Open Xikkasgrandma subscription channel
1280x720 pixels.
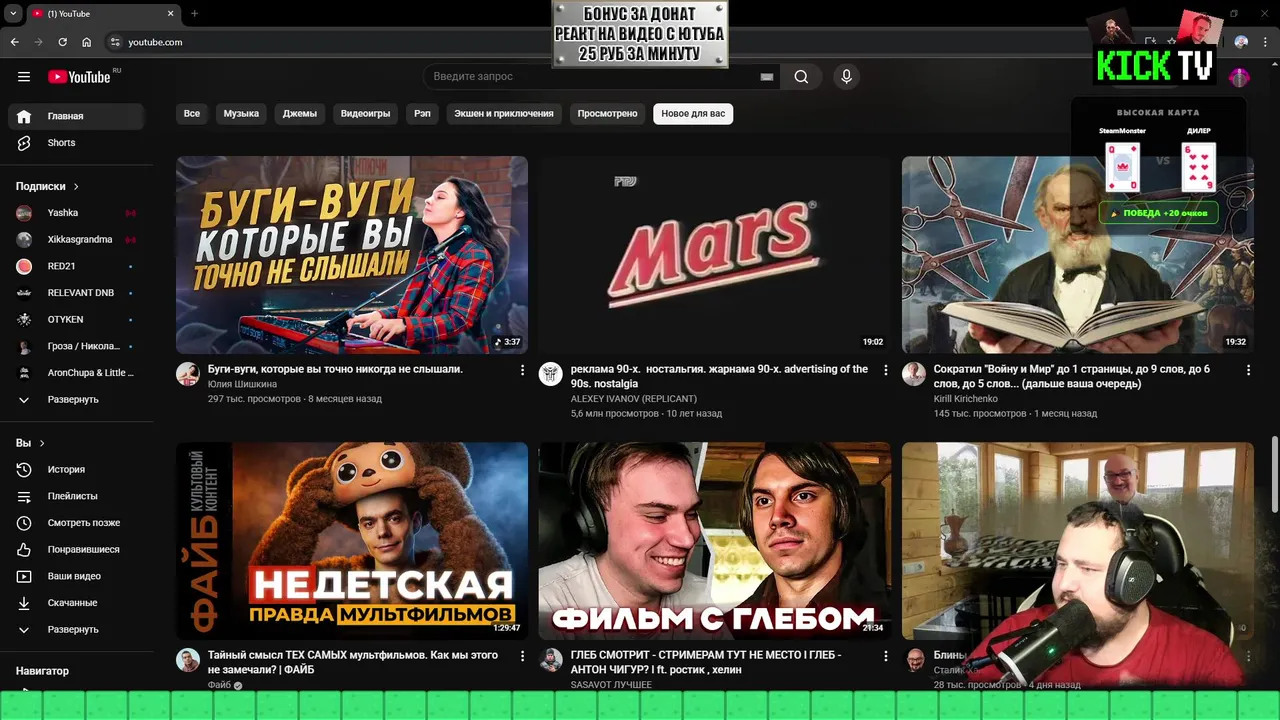click(76, 239)
